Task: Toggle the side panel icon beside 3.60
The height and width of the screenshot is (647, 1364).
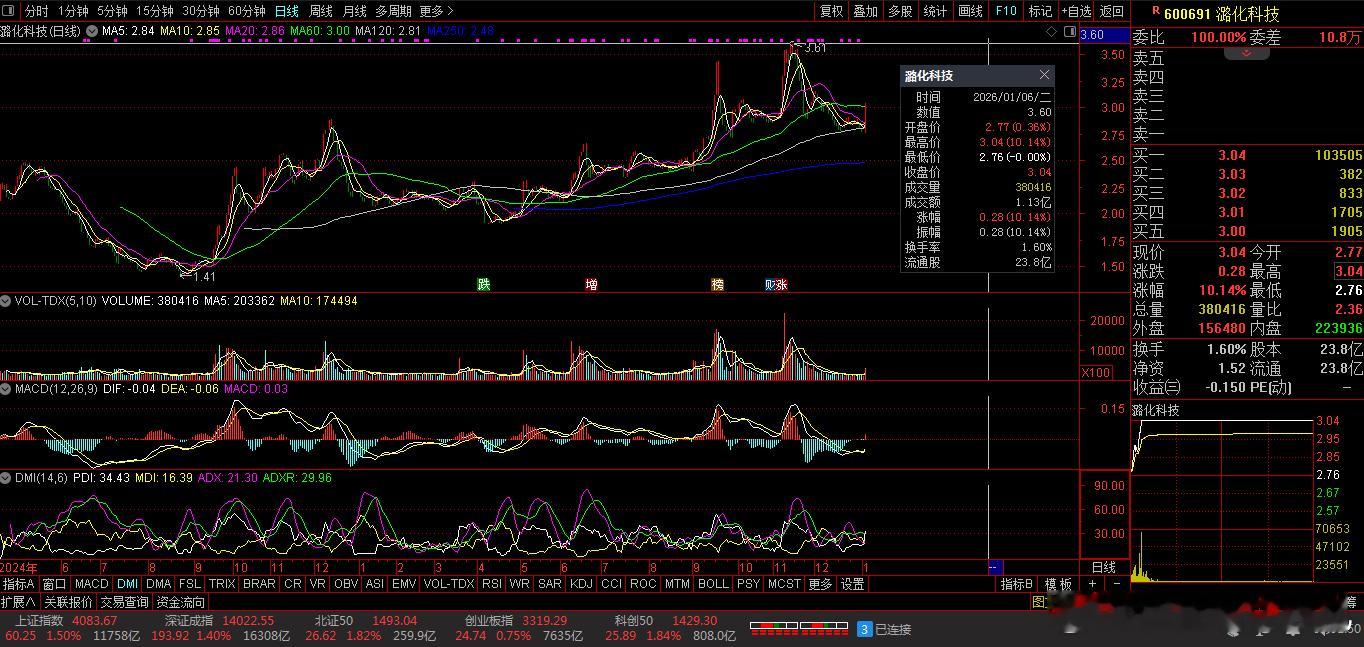Action: click(x=1069, y=32)
